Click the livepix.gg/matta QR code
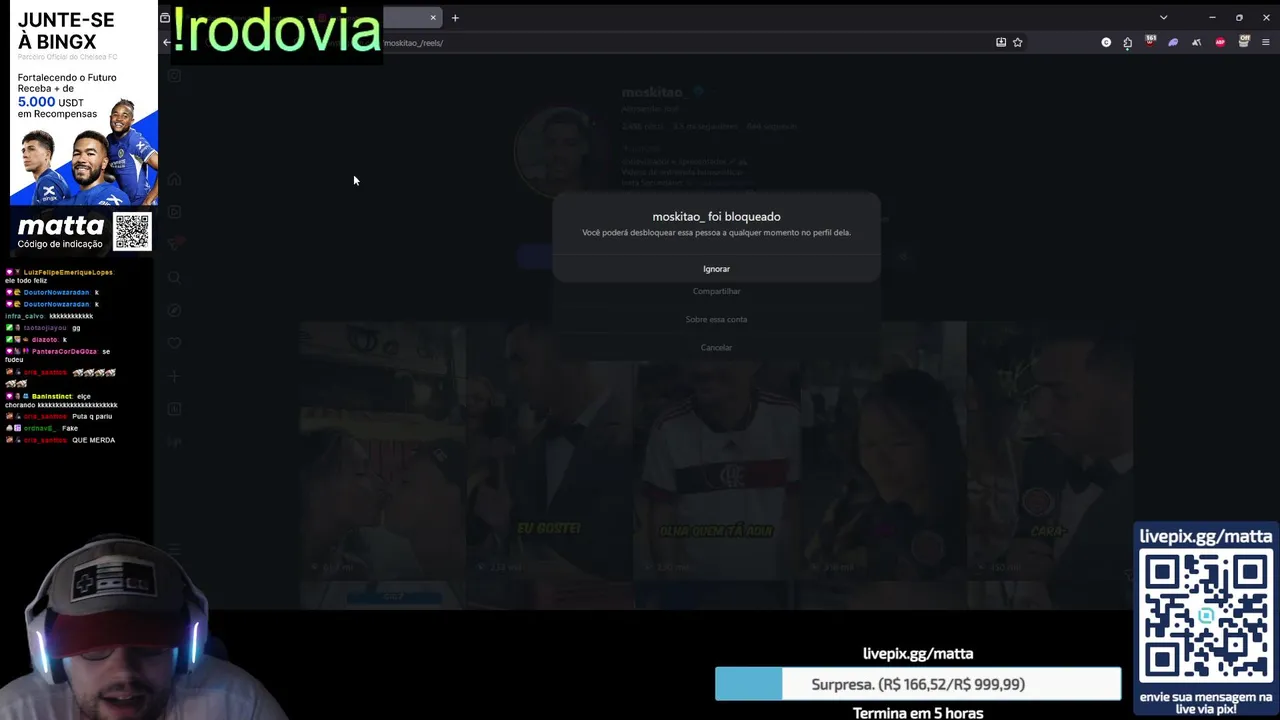 (1206, 617)
